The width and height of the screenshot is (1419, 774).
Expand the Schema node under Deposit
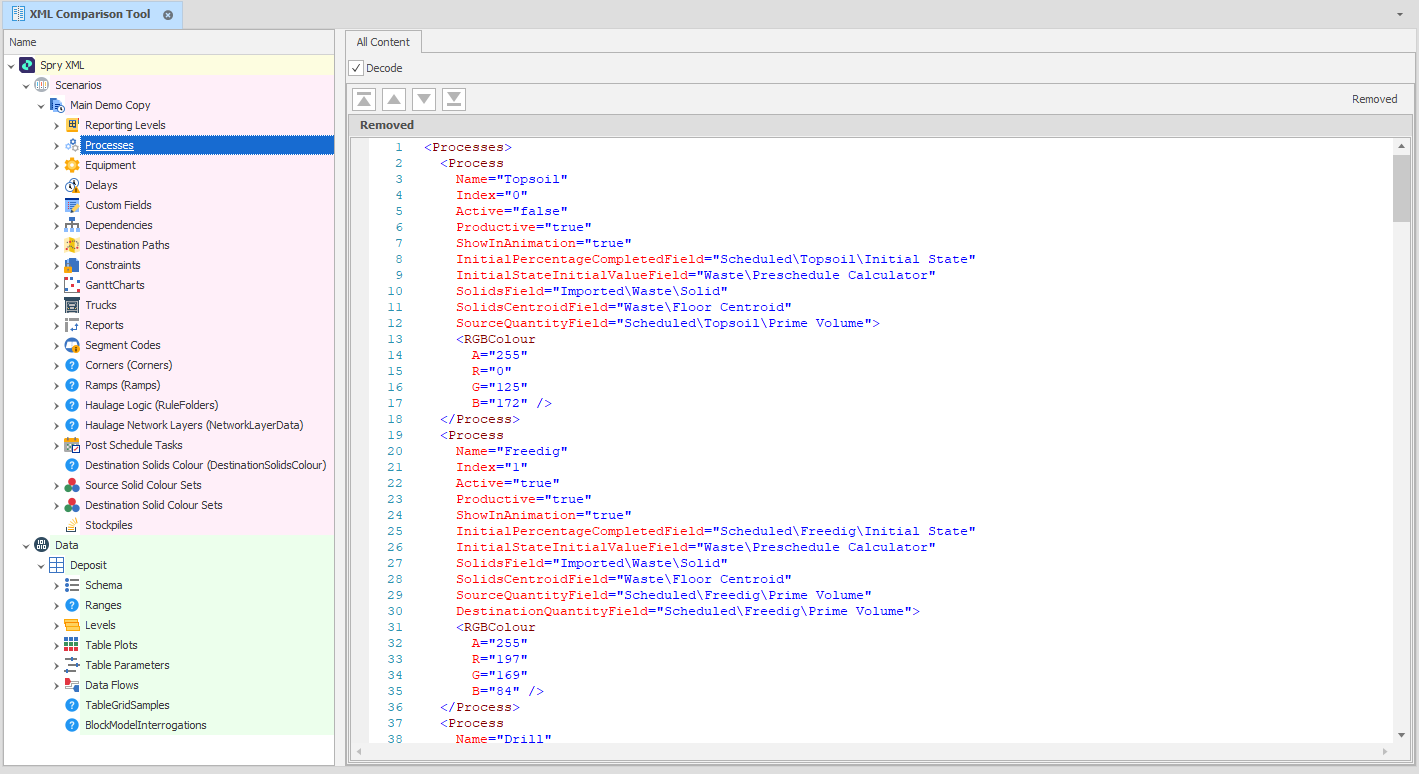(x=57, y=585)
